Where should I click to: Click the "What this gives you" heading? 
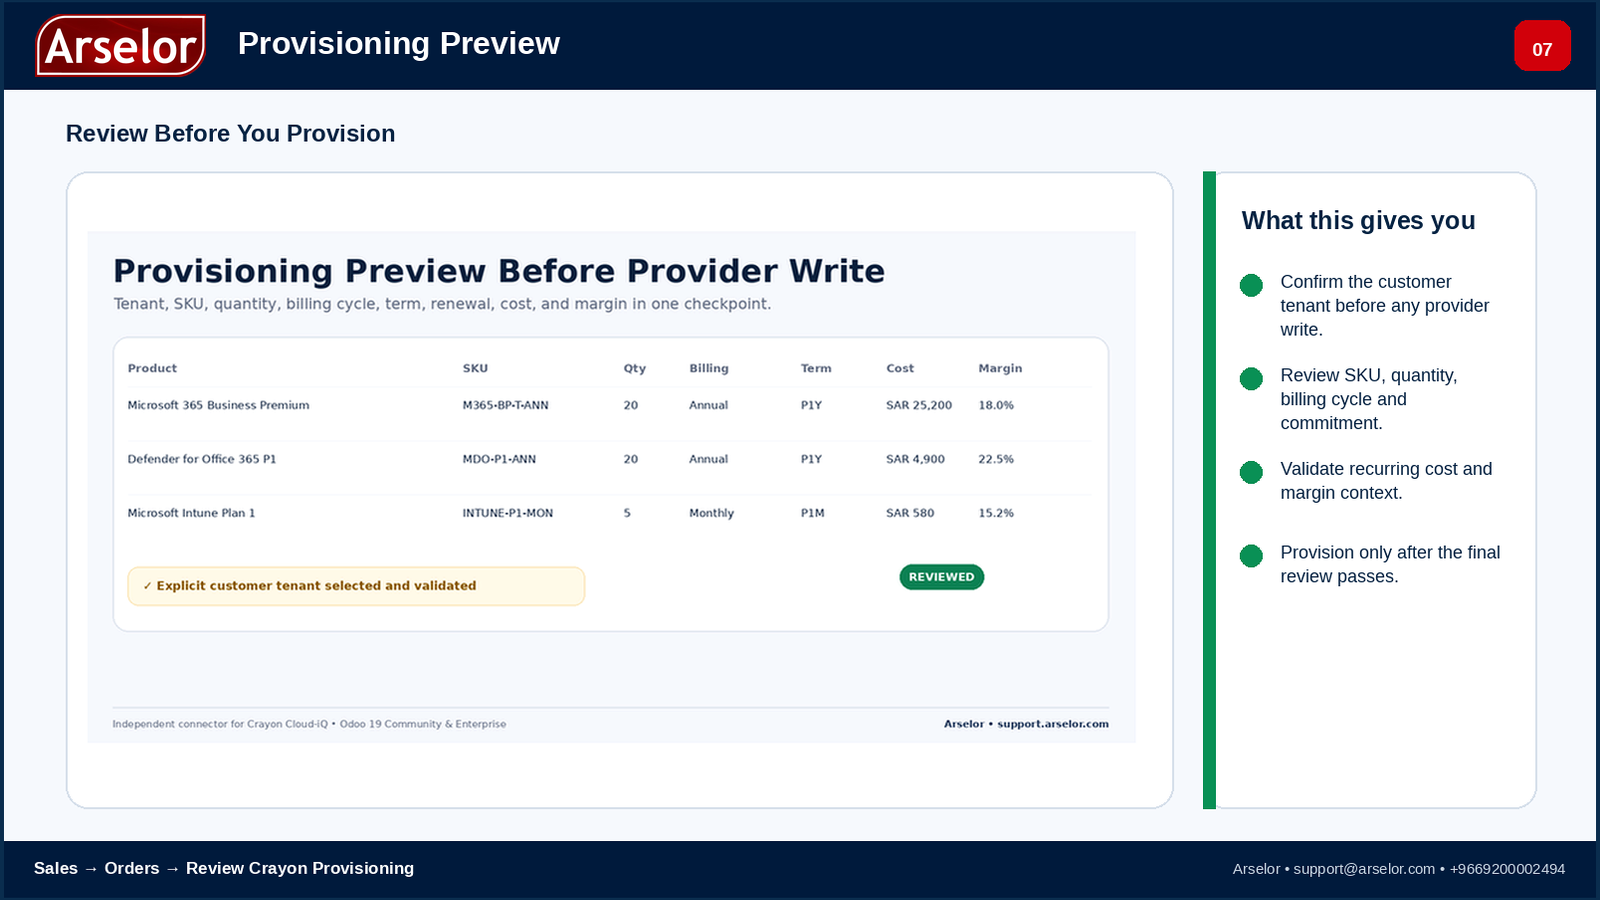(1358, 221)
